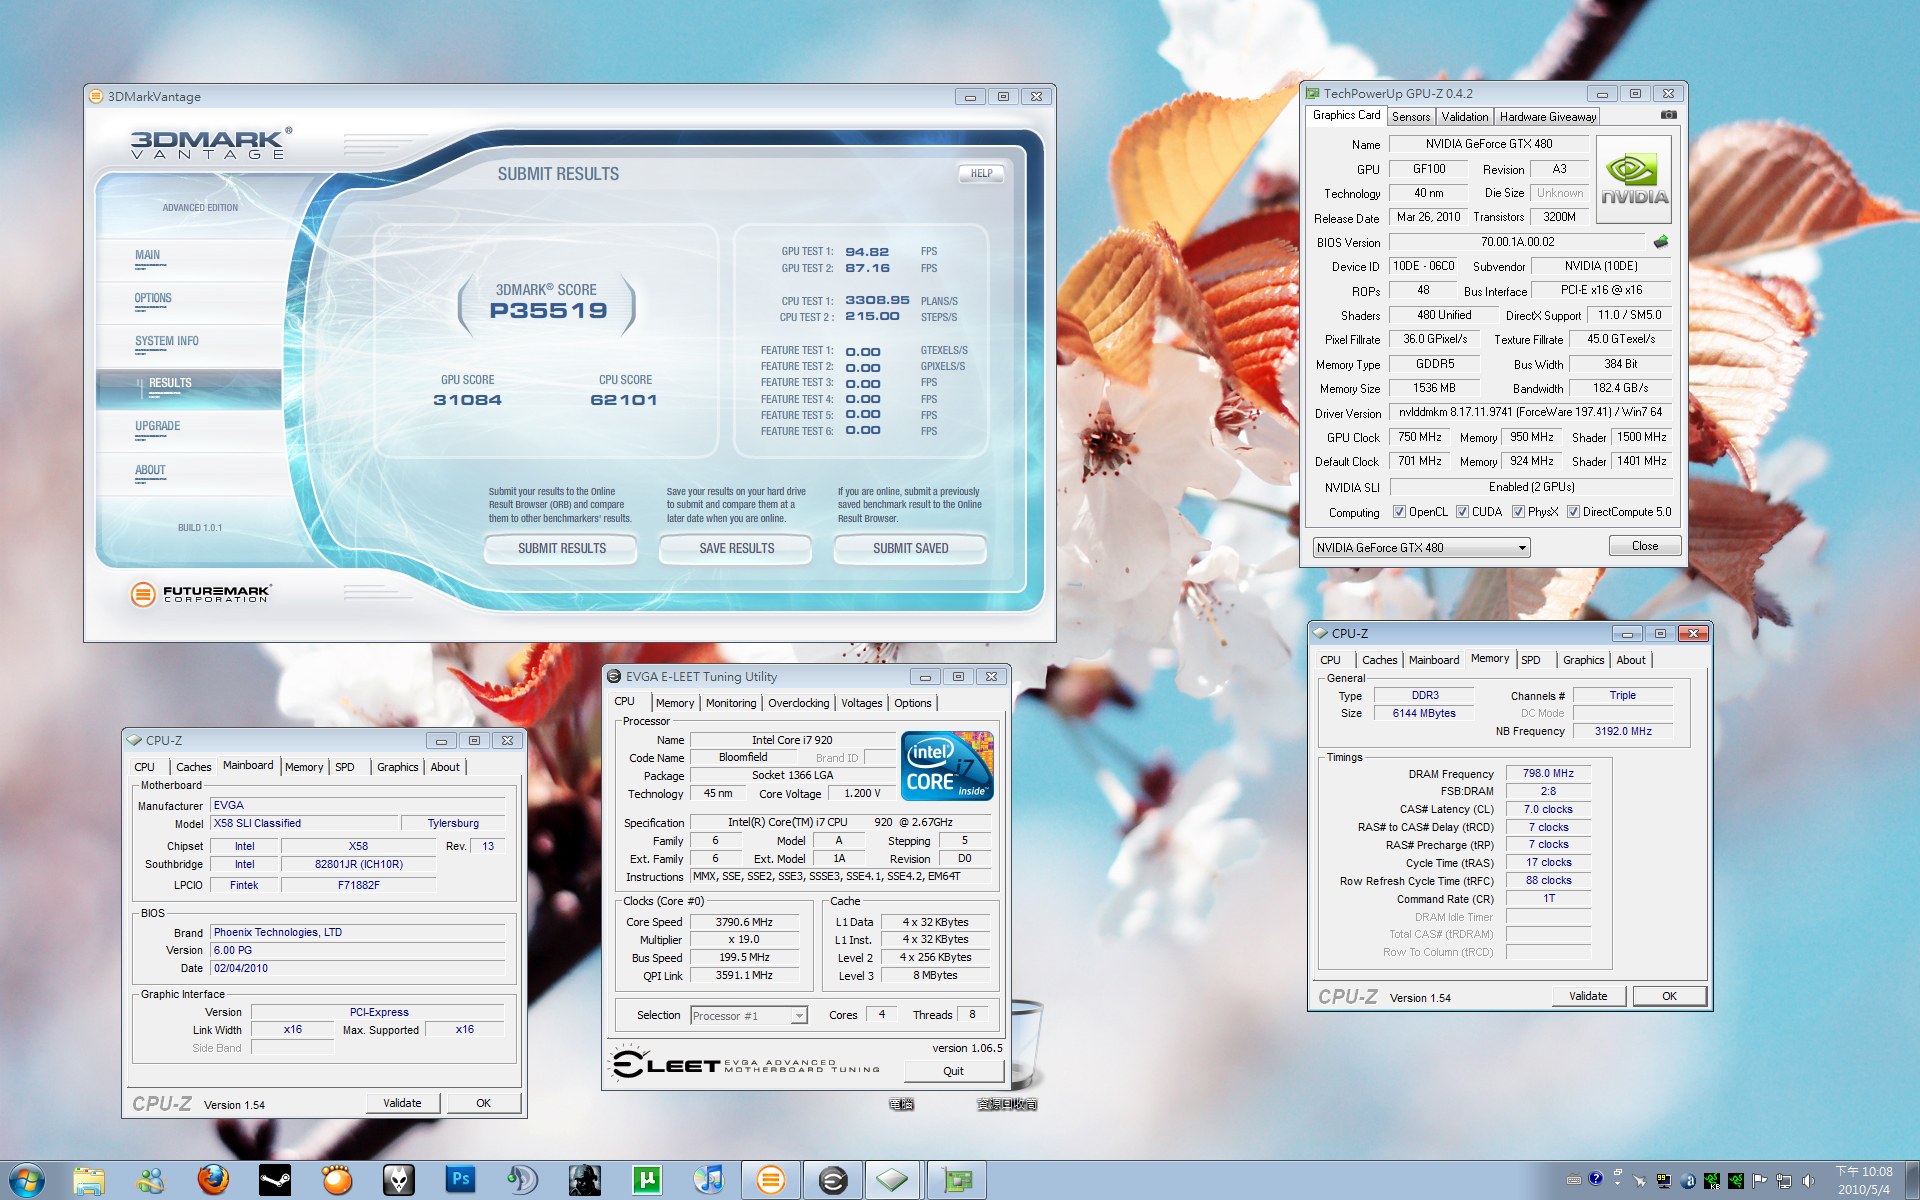The image size is (1920, 1200).
Task: Switch to GPU-Z taskbar button
Action: tap(957, 1180)
